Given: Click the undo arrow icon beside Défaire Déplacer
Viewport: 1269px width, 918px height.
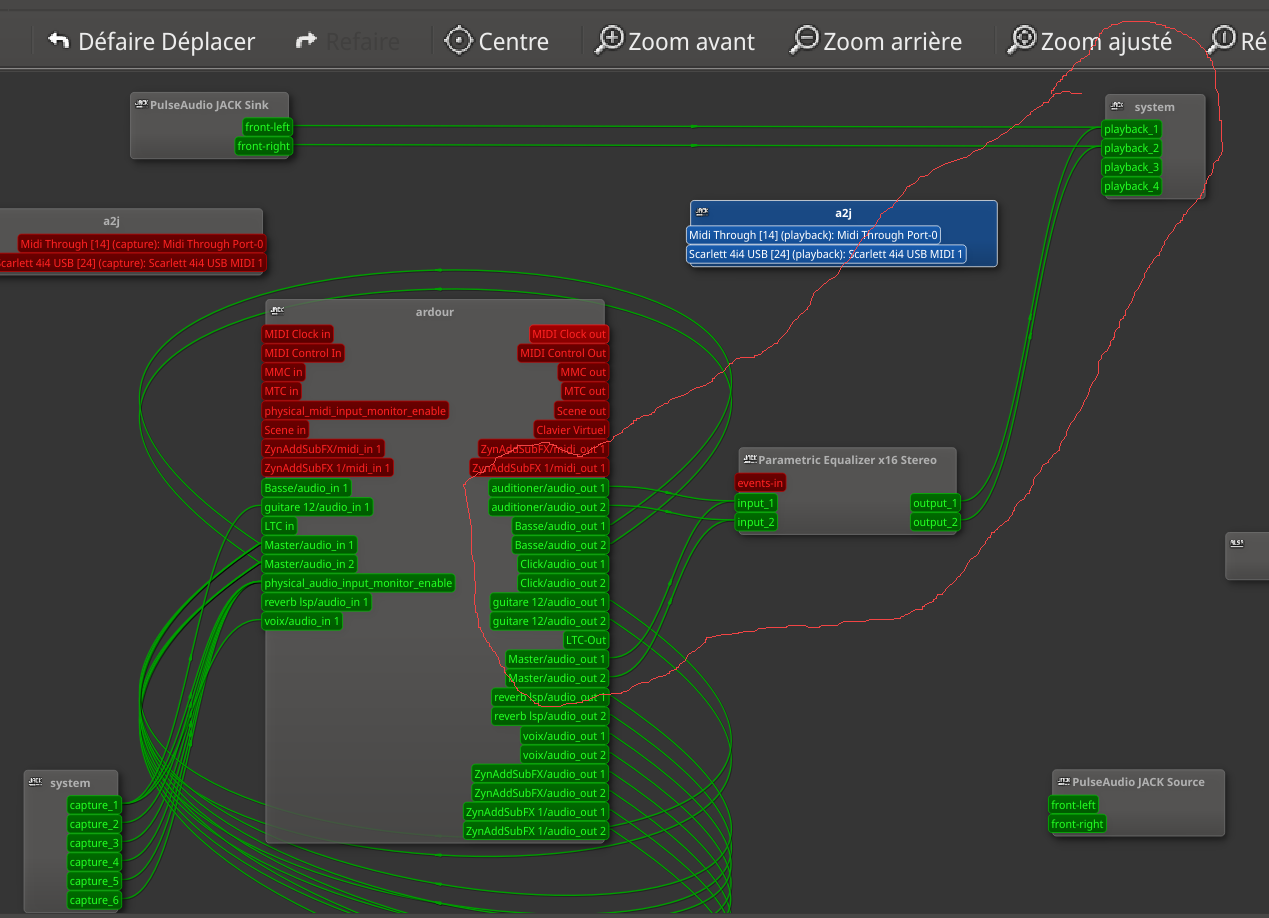Looking at the screenshot, I should pos(59,41).
